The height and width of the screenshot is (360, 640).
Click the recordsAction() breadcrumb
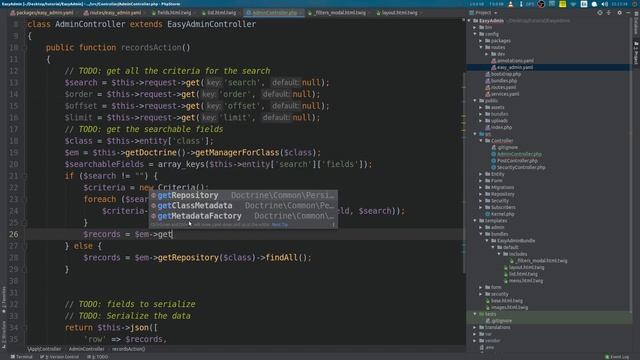128,349
